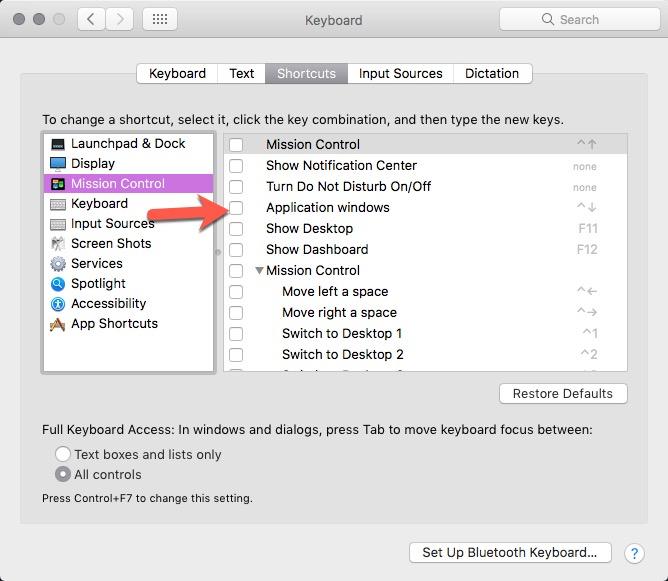Select the Screen Shots icon
The image size is (668, 581).
(58, 244)
